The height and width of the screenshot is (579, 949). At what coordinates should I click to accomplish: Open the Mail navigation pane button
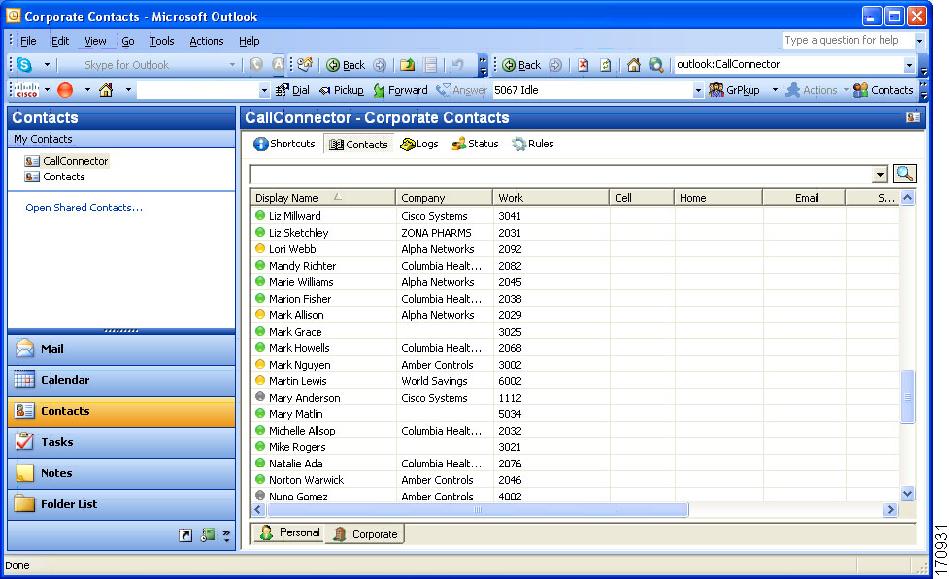pos(122,349)
